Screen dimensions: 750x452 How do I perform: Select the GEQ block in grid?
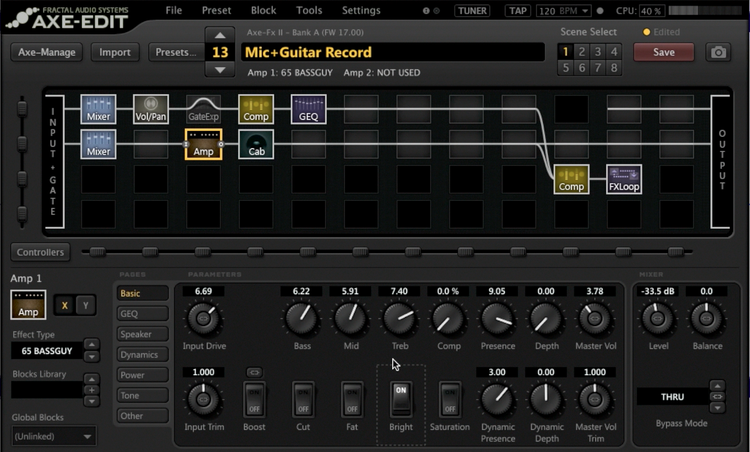click(309, 109)
